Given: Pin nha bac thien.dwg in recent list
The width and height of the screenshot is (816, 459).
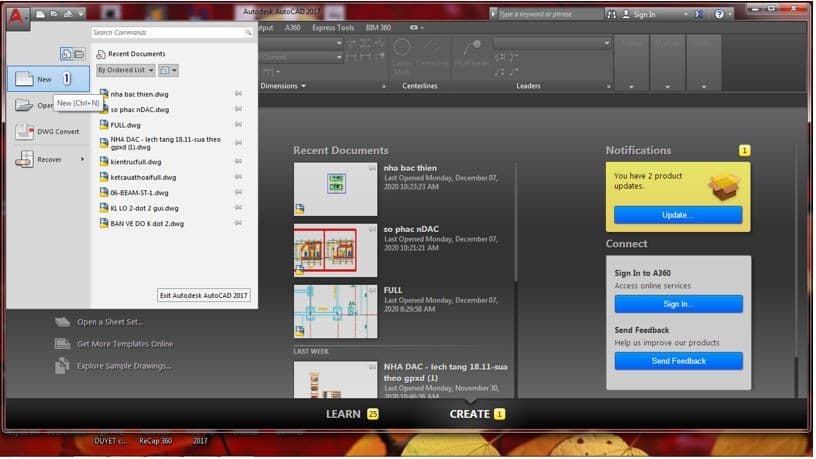Looking at the screenshot, I should [238, 94].
